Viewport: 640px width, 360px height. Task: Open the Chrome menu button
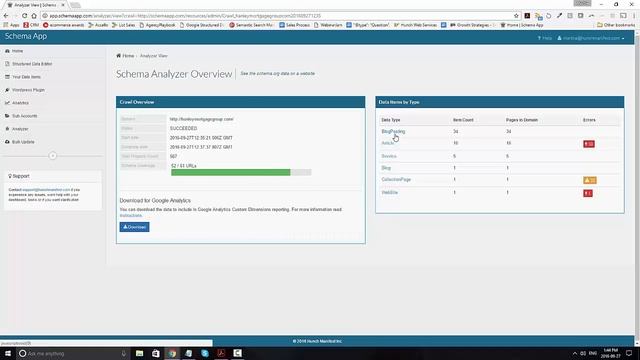[634, 16]
